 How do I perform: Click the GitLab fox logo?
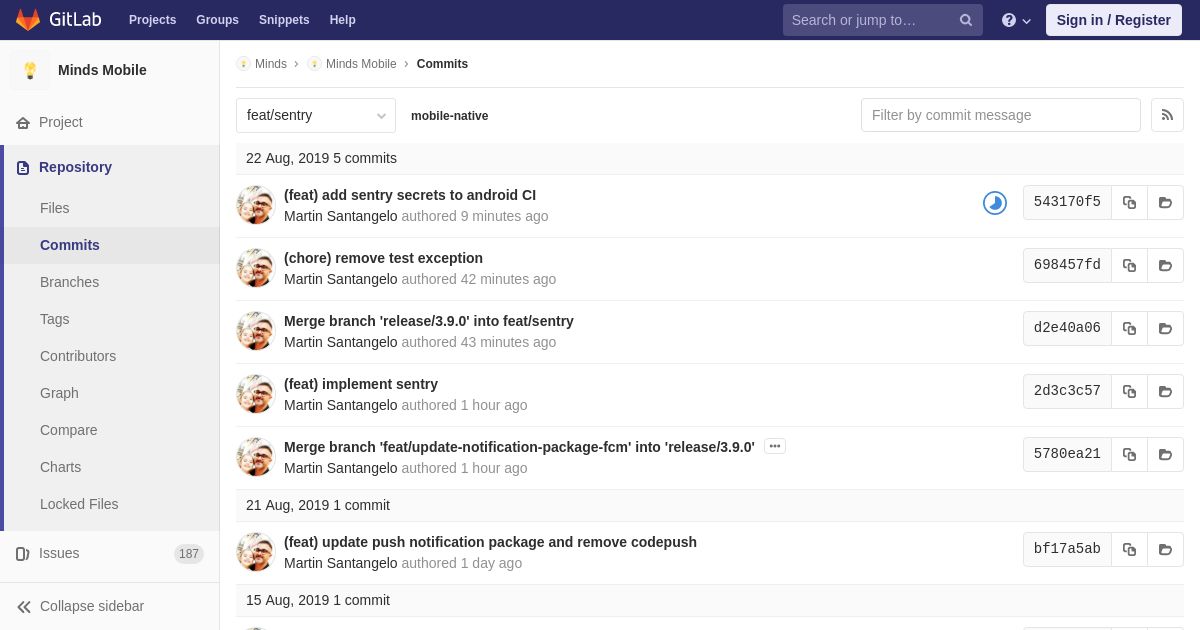[x=28, y=20]
